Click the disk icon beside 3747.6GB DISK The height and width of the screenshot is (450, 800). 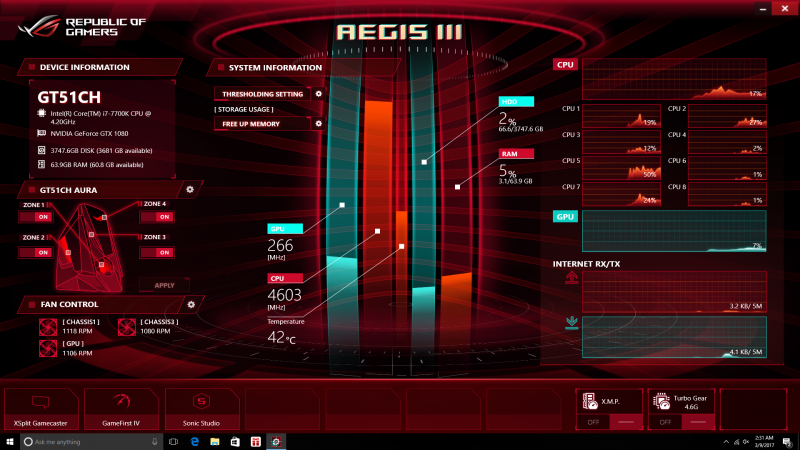tap(42, 151)
